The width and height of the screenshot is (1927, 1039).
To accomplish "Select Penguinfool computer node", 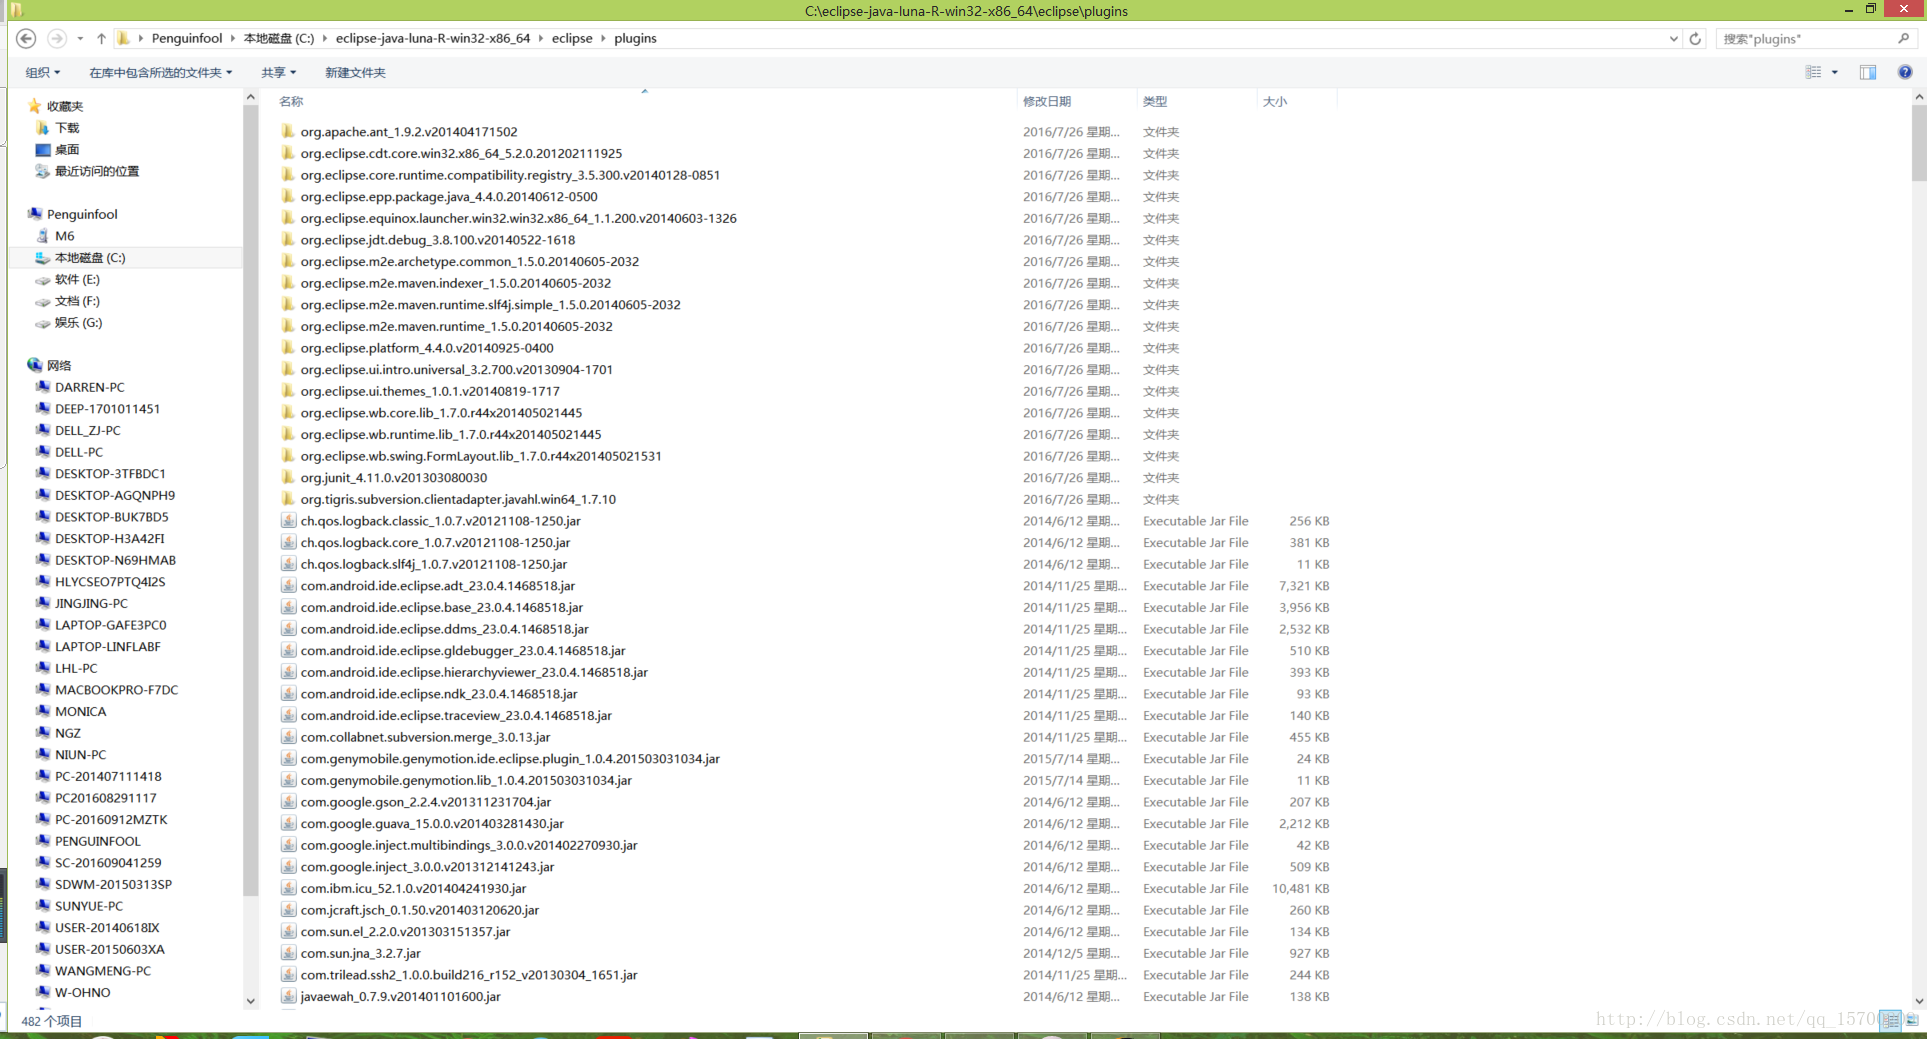I will pos(82,214).
